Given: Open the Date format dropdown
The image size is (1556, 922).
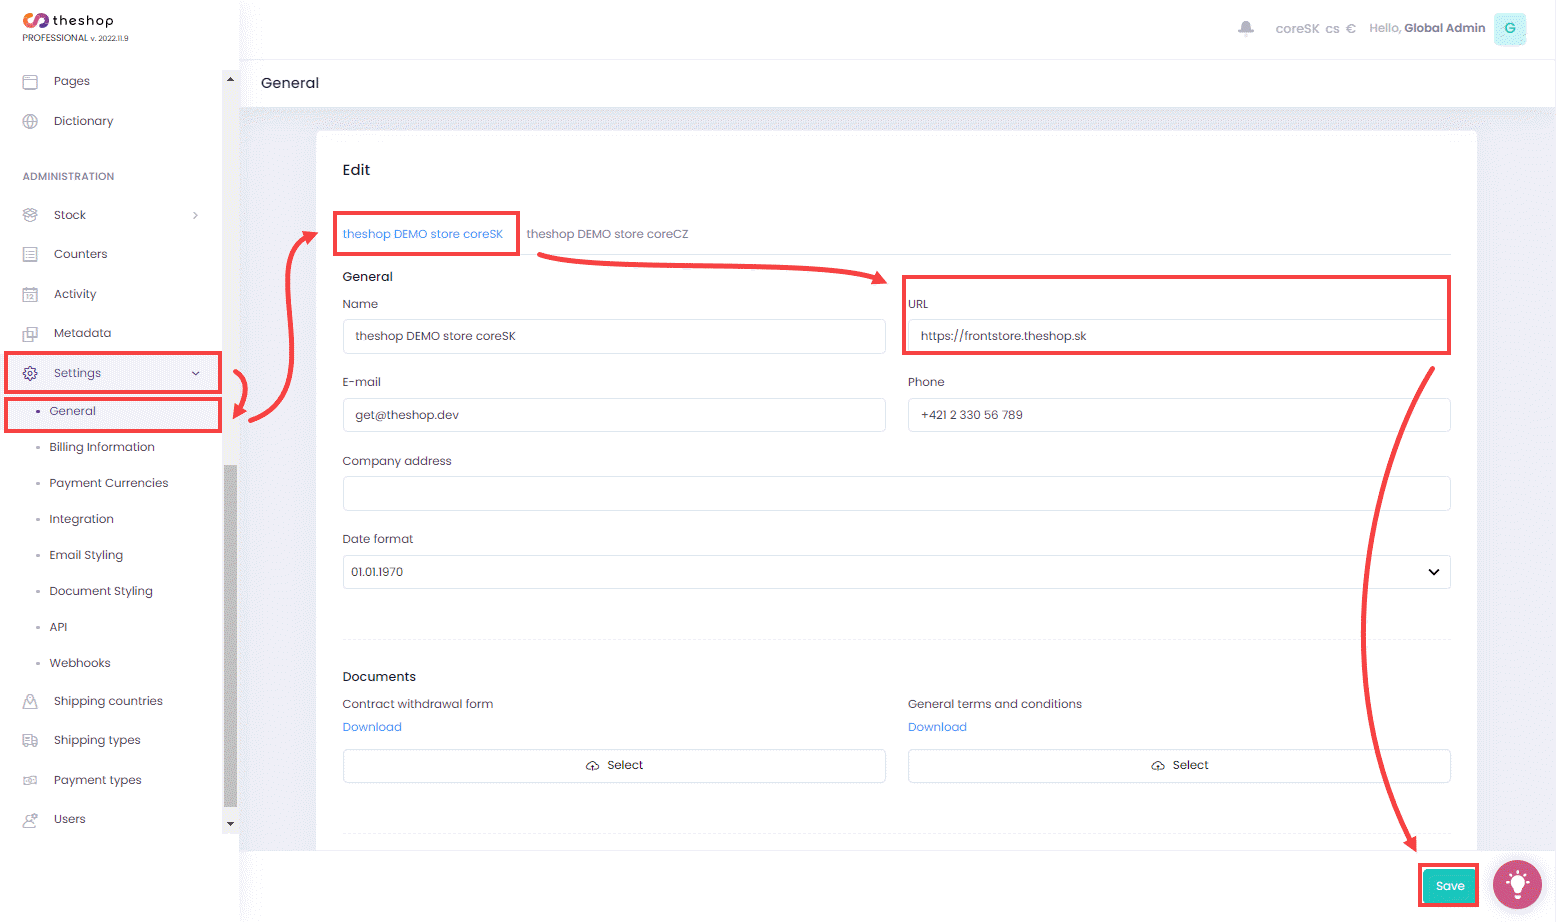Looking at the screenshot, I should [x=896, y=572].
